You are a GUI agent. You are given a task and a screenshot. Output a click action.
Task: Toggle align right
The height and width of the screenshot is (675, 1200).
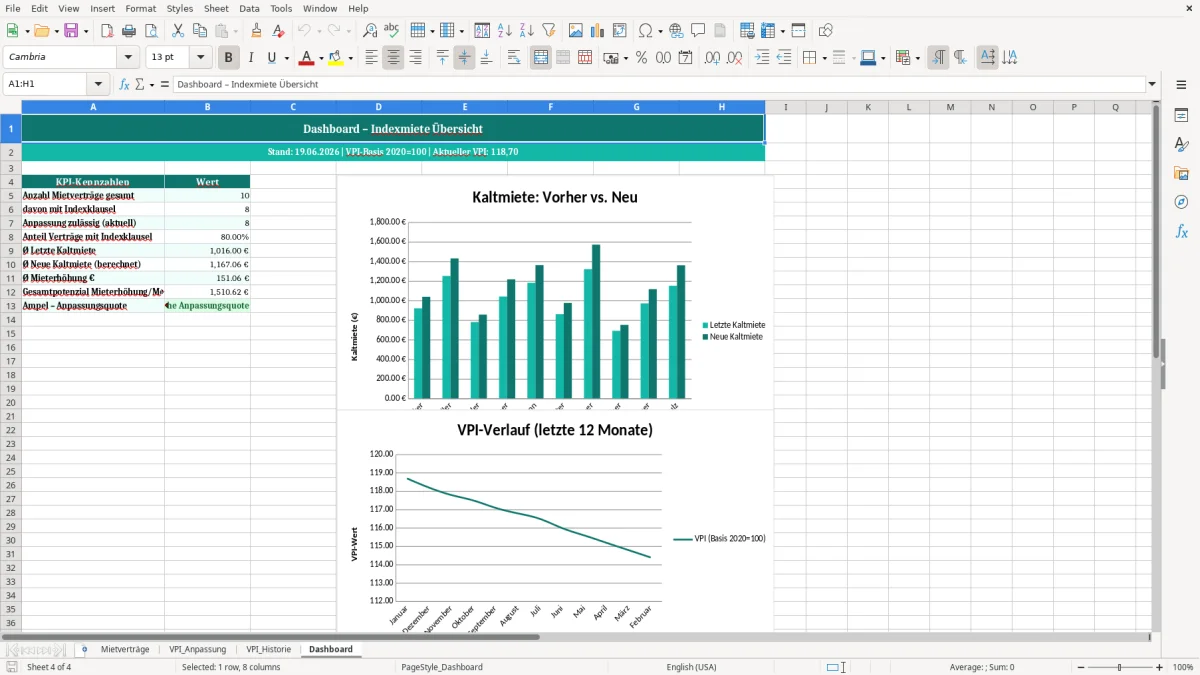(415, 58)
